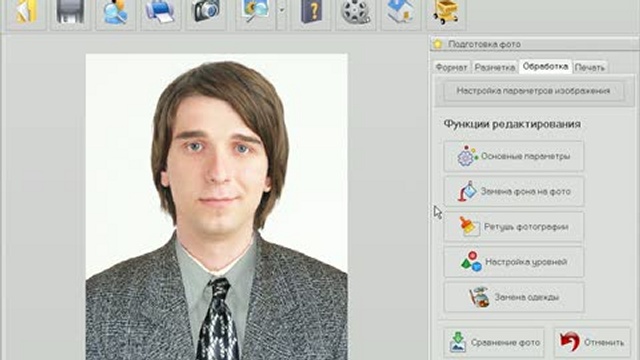Click the camera toolbar icon

point(206,12)
